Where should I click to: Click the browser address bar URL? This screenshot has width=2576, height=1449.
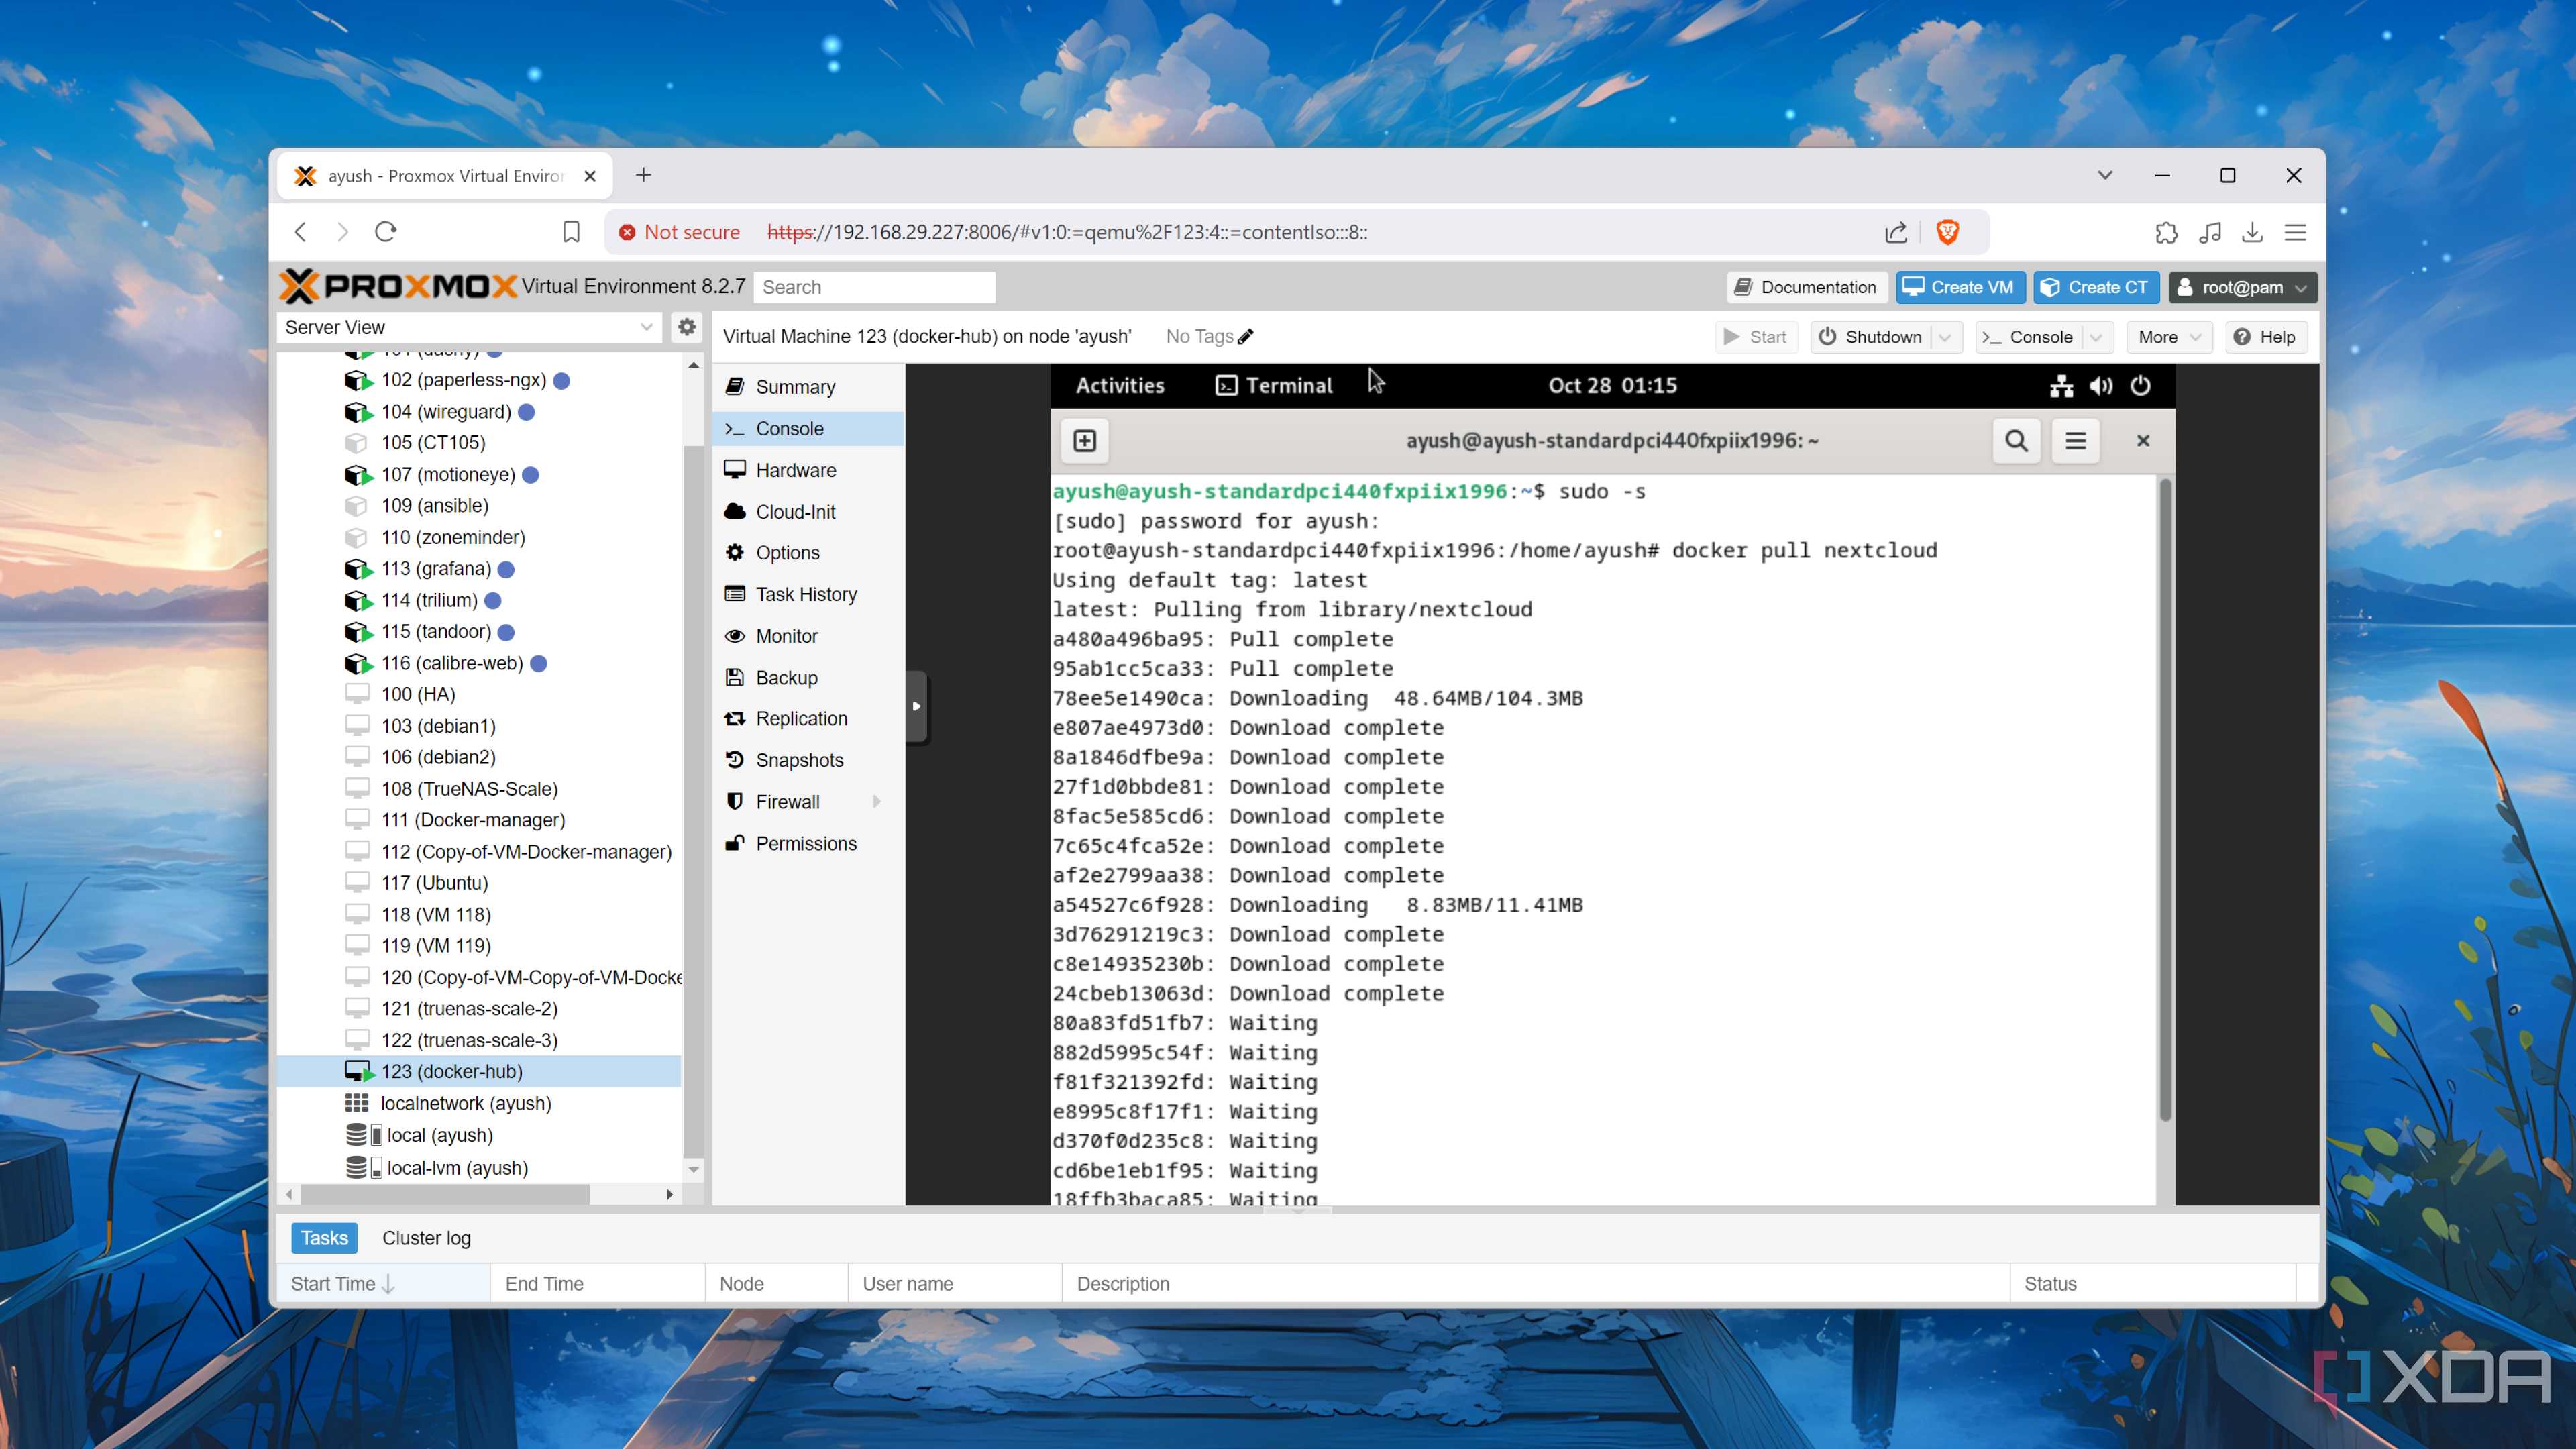click(1067, 232)
